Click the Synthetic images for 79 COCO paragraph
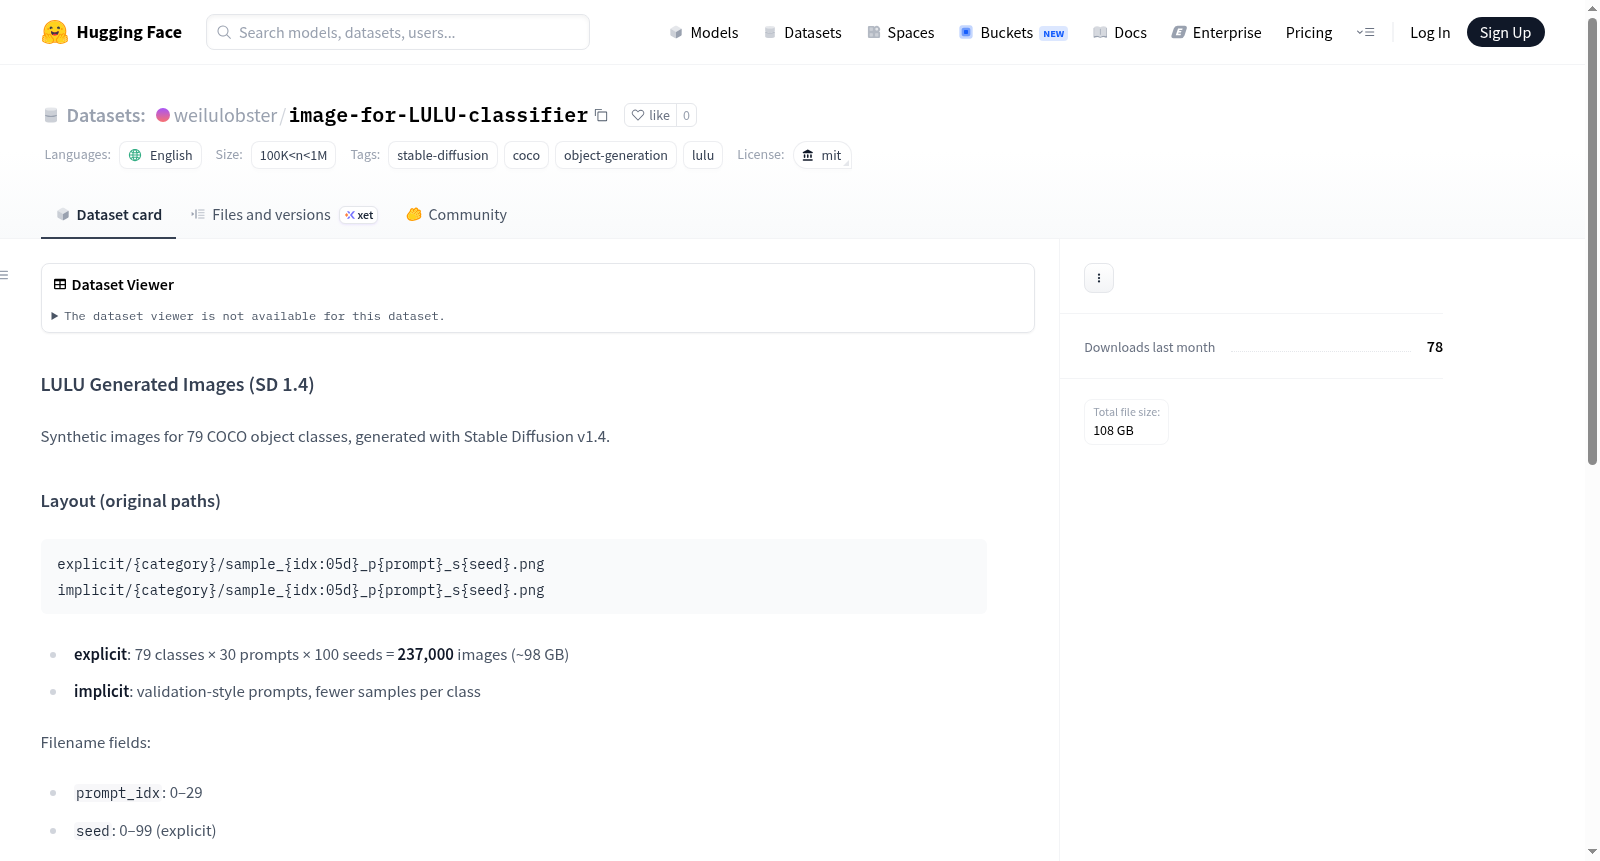Image resolution: width=1600 pixels, height=861 pixels. tap(325, 437)
